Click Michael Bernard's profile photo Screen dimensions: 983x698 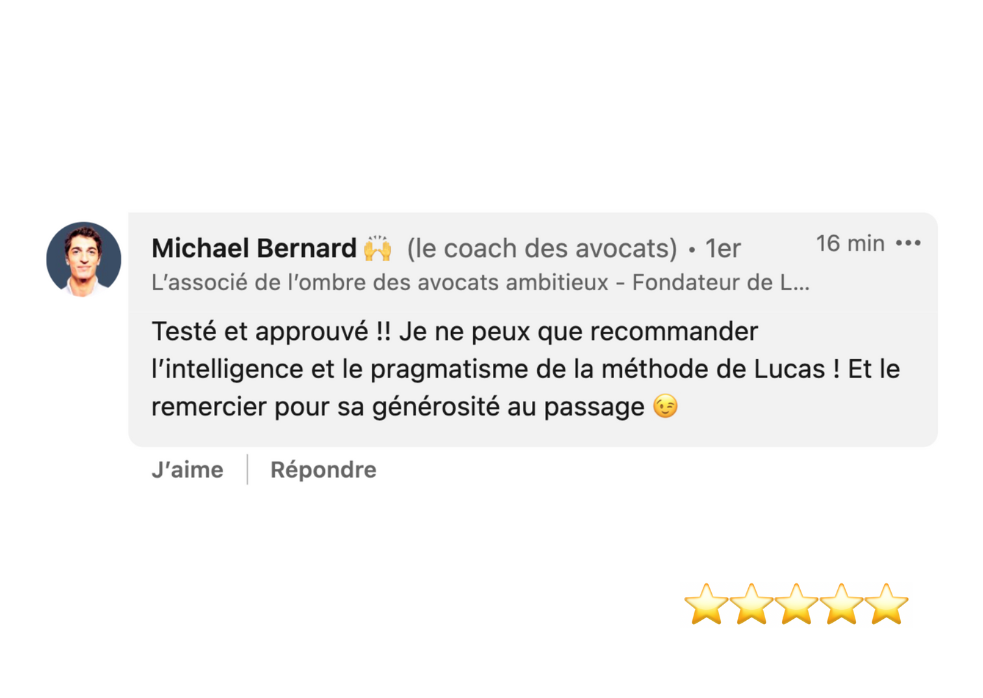coord(84,259)
